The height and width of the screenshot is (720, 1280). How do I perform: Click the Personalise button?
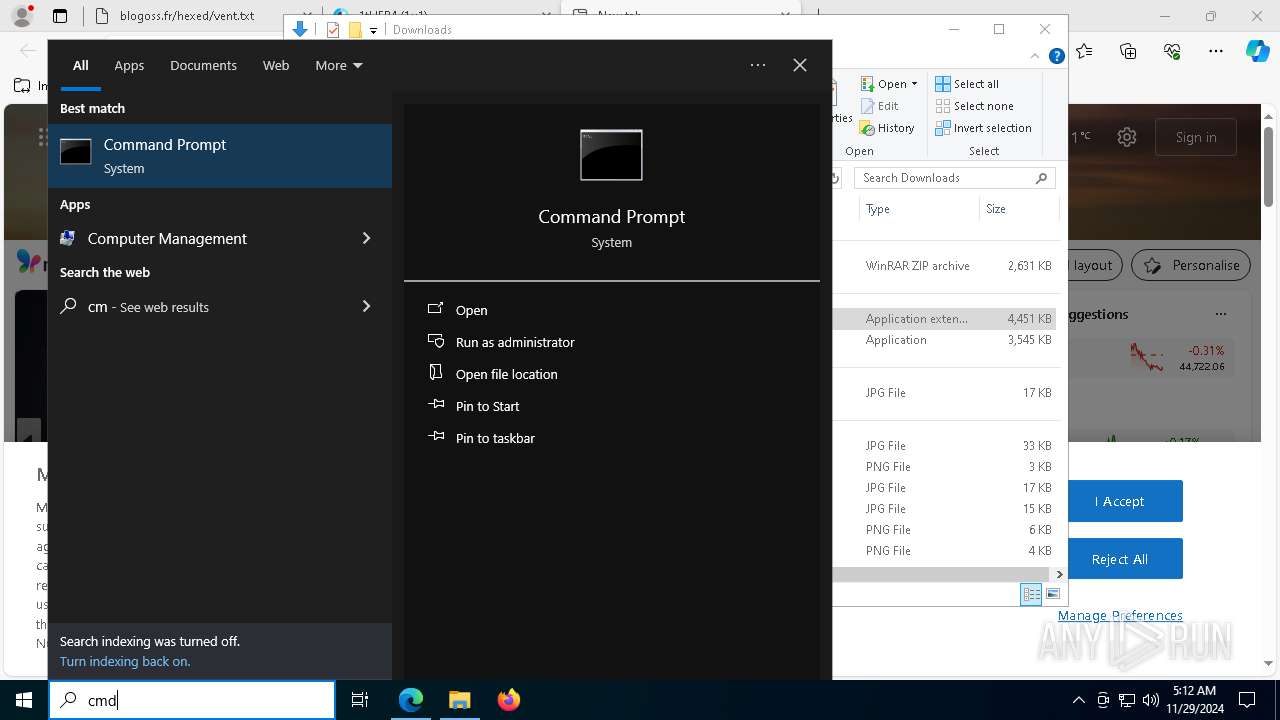(1190, 265)
